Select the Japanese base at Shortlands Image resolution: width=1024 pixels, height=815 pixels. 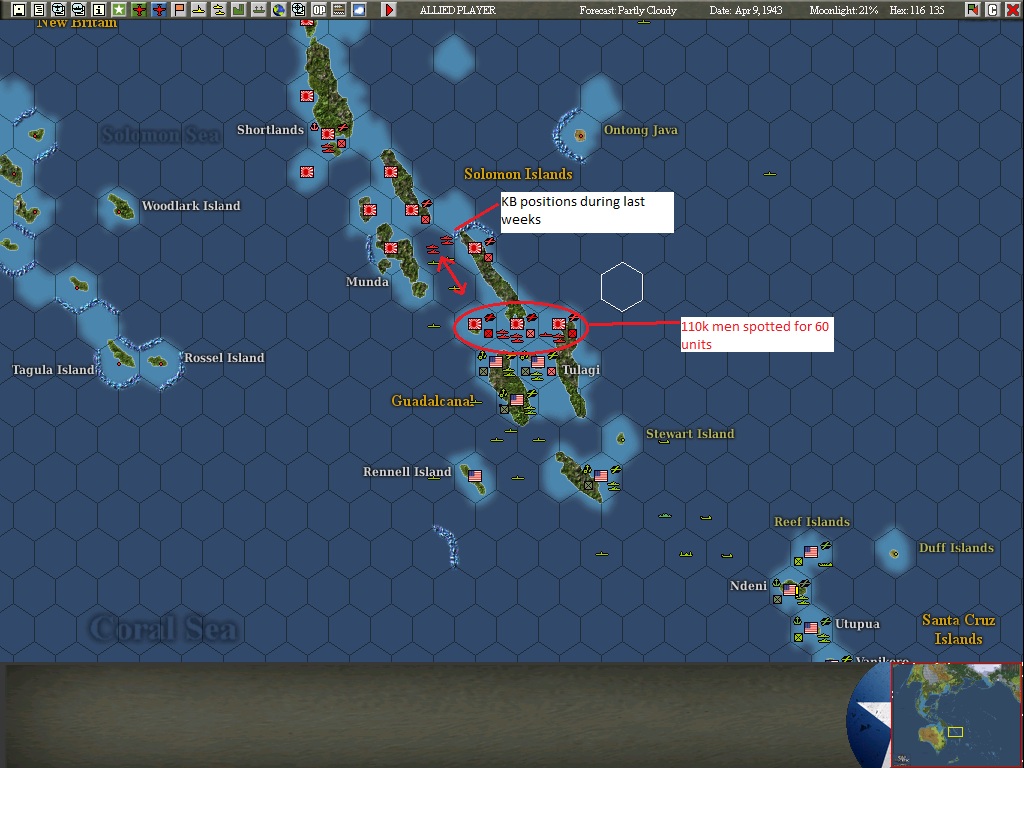(328, 134)
